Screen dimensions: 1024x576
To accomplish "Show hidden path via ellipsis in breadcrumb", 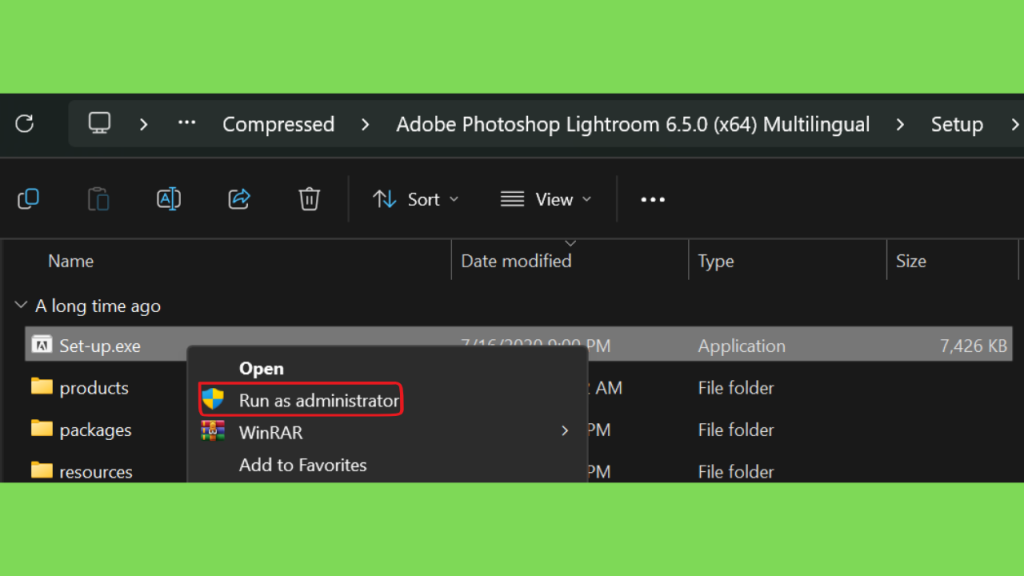I will pyautogui.click(x=187, y=122).
